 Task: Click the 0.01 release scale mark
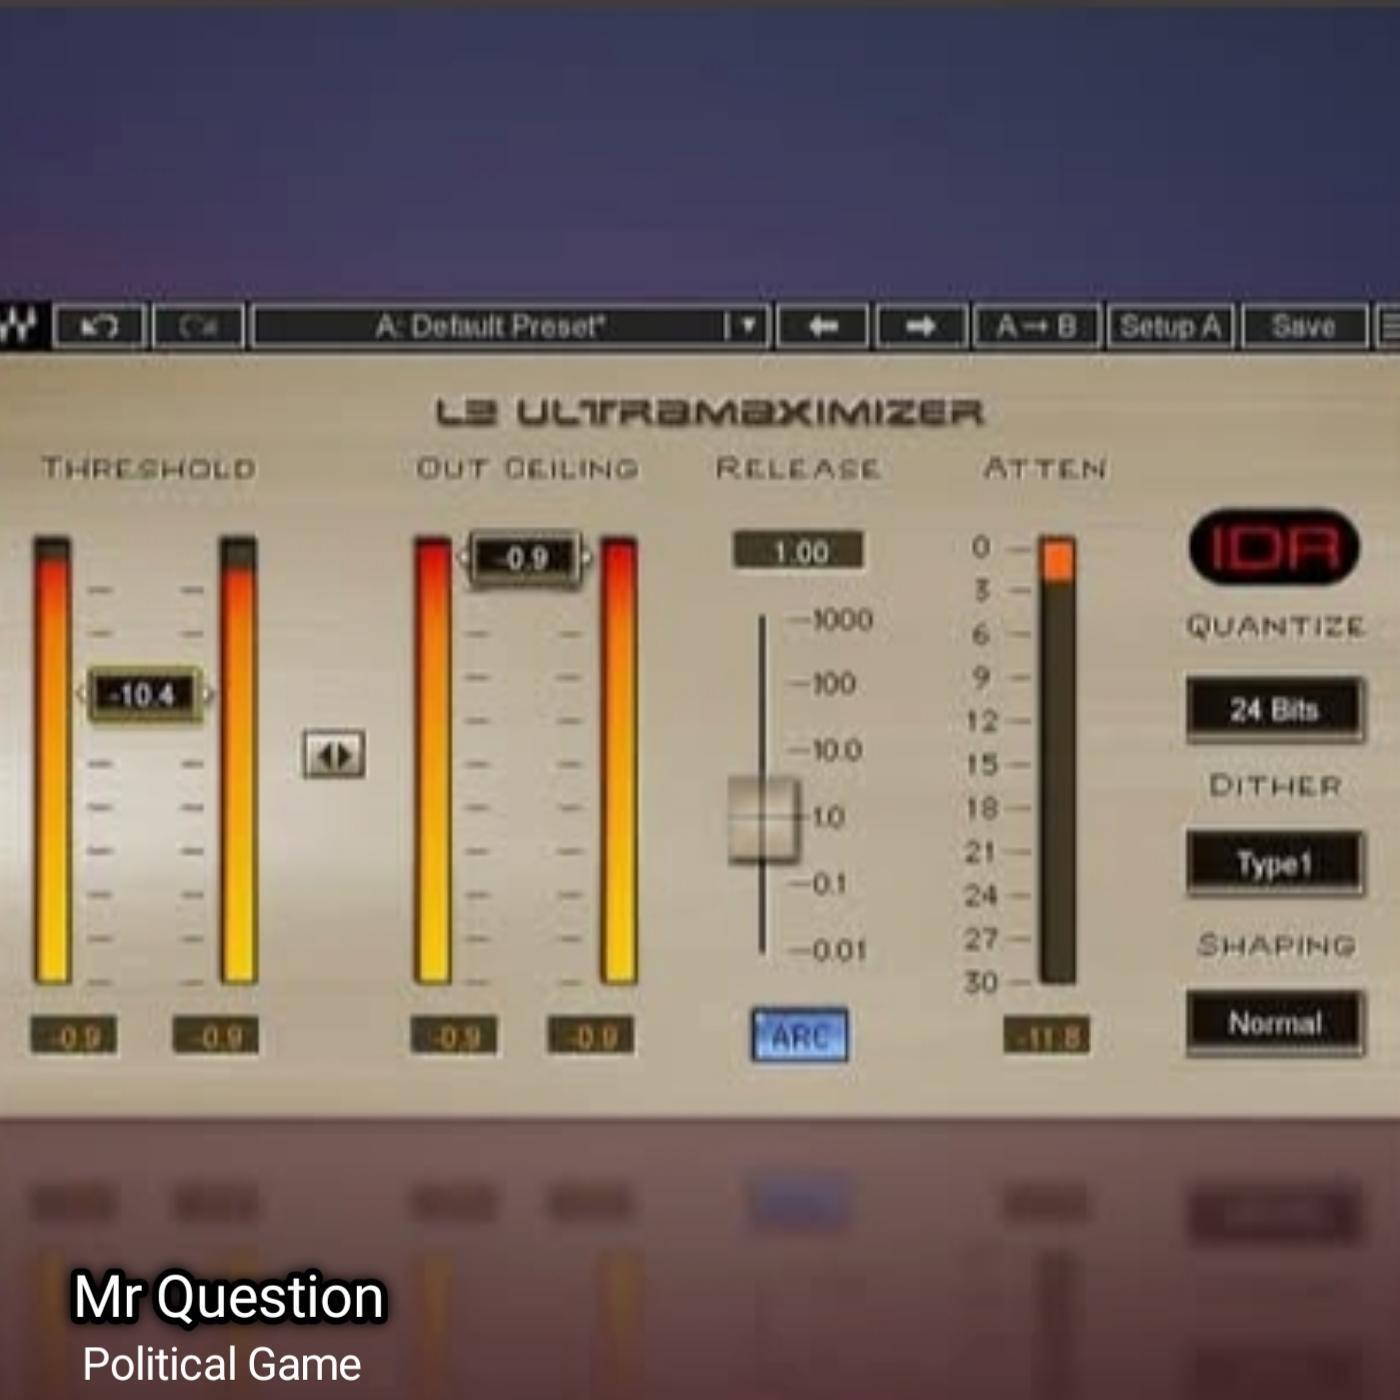coord(838,950)
